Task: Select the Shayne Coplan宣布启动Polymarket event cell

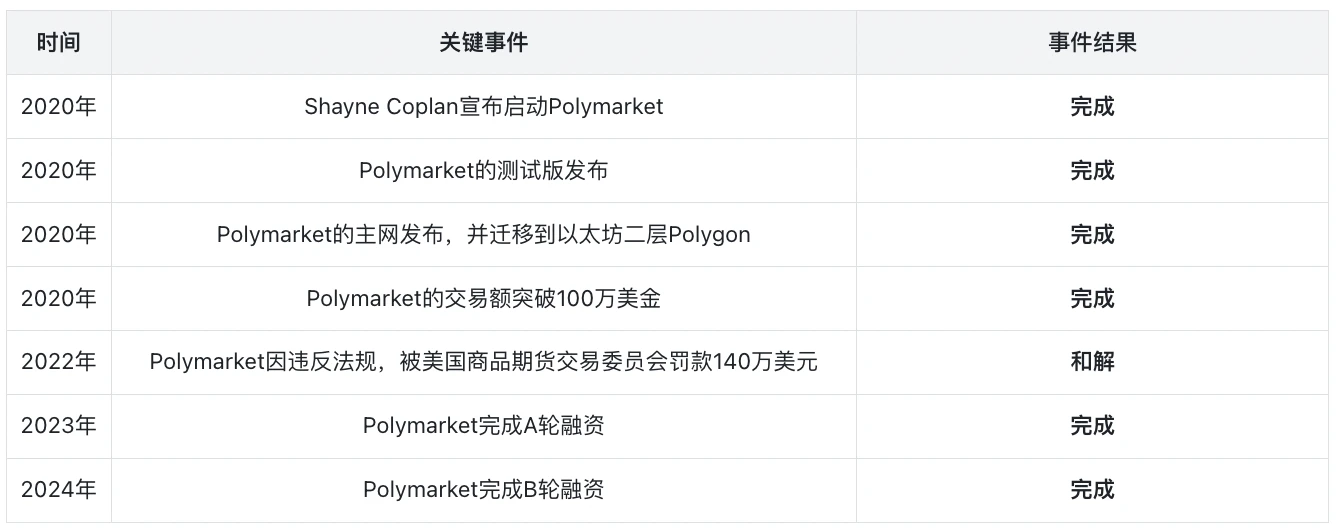Action: [x=483, y=107]
